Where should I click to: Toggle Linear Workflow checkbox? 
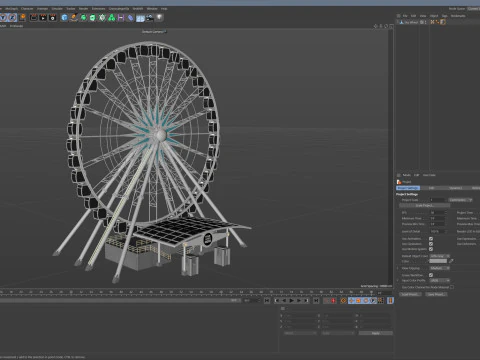[431, 275]
